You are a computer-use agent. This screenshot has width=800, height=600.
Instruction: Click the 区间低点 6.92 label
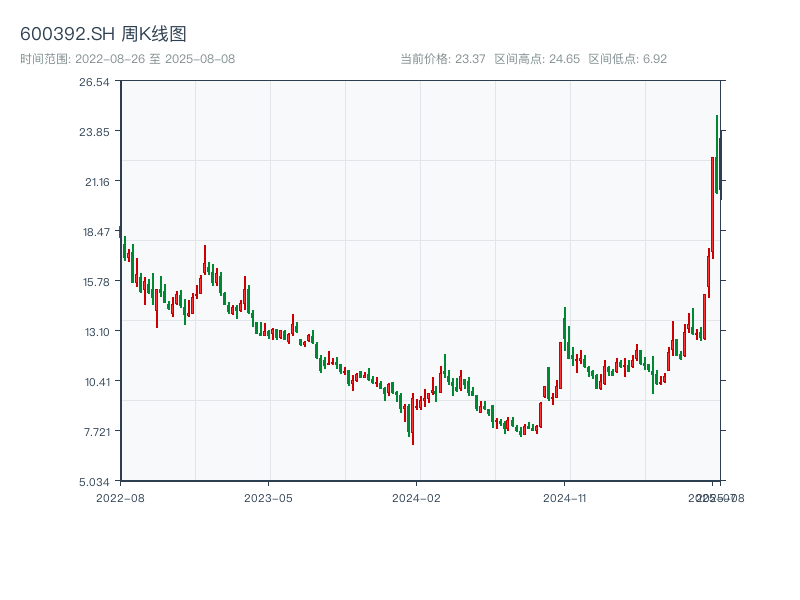click(x=627, y=59)
